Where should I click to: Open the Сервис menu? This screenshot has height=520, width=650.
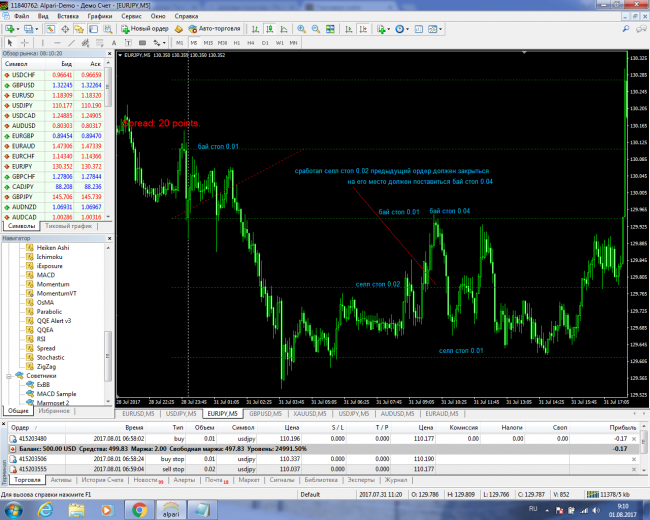point(130,17)
